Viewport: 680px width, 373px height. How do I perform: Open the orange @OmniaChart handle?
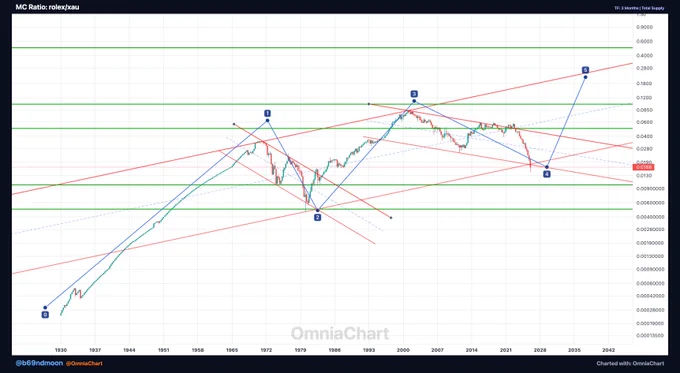pos(84,363)
